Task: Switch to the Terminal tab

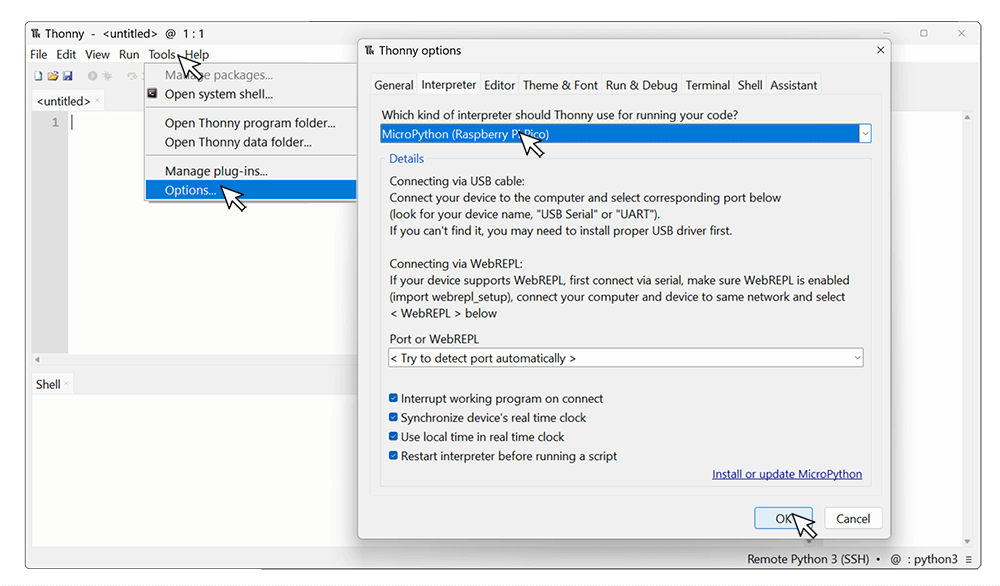Action: [x=707, y=85]
